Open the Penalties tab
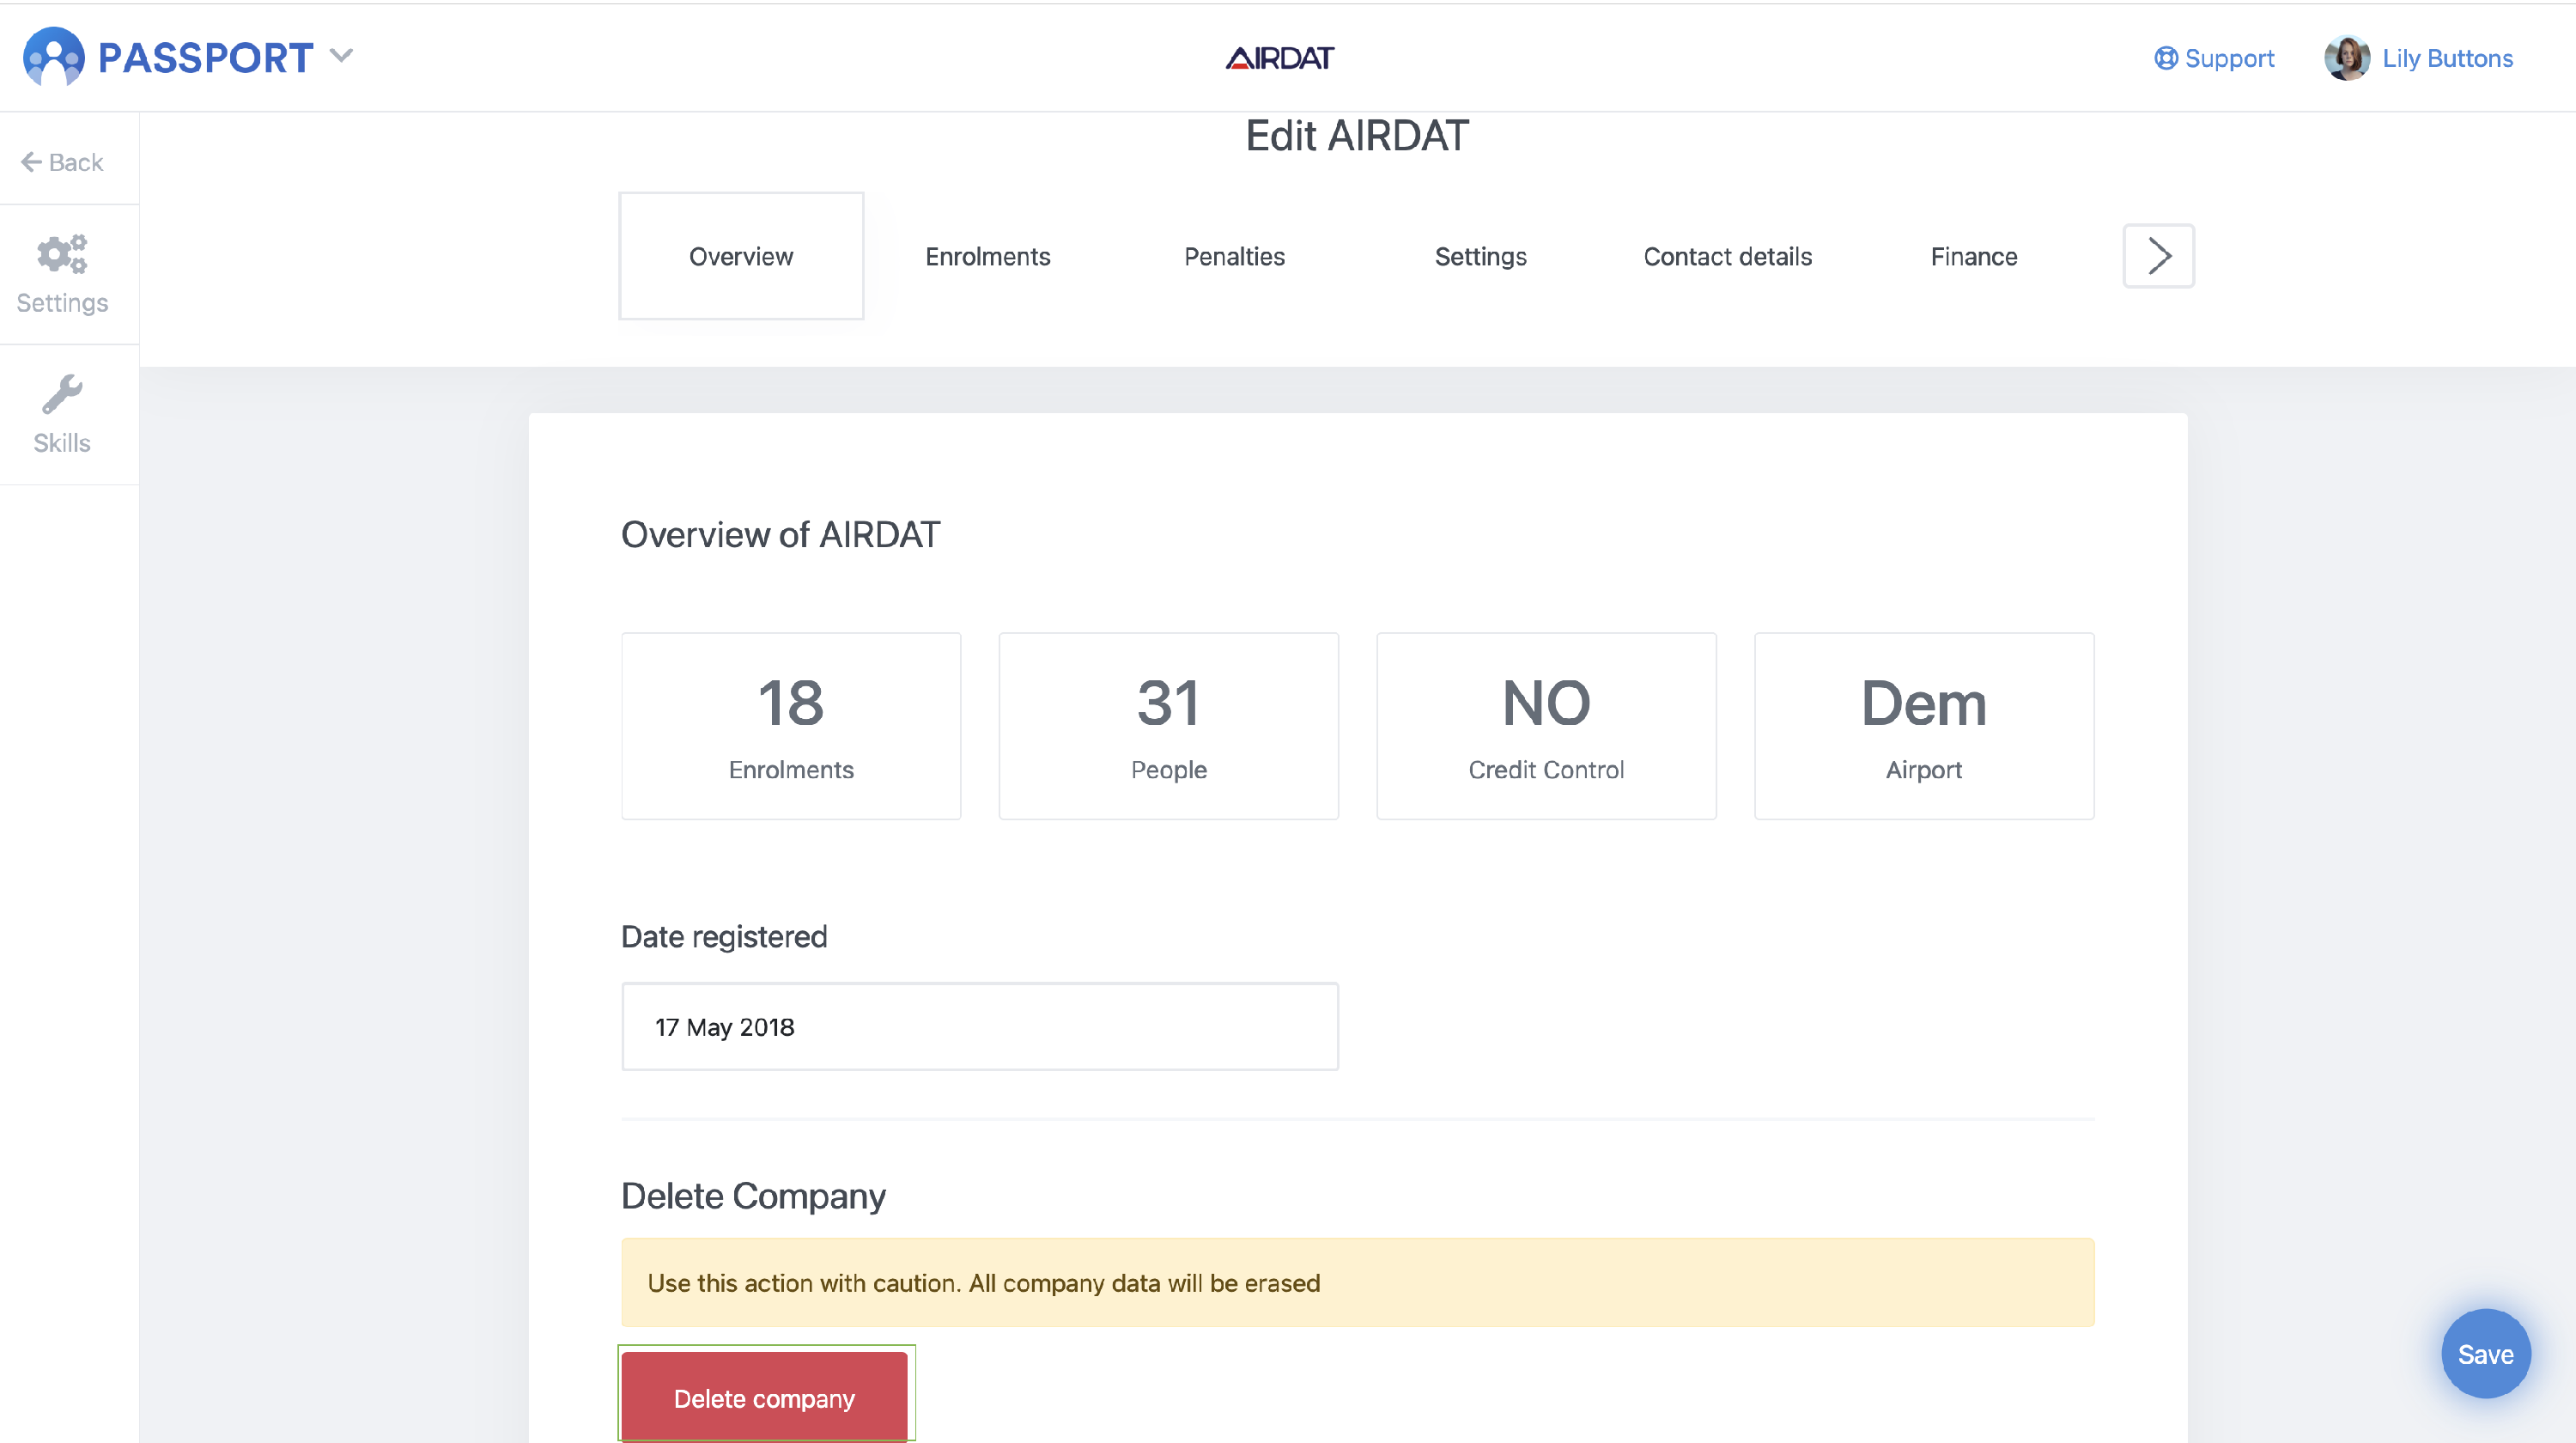 pyautogui.click(x=1234, y=256)
